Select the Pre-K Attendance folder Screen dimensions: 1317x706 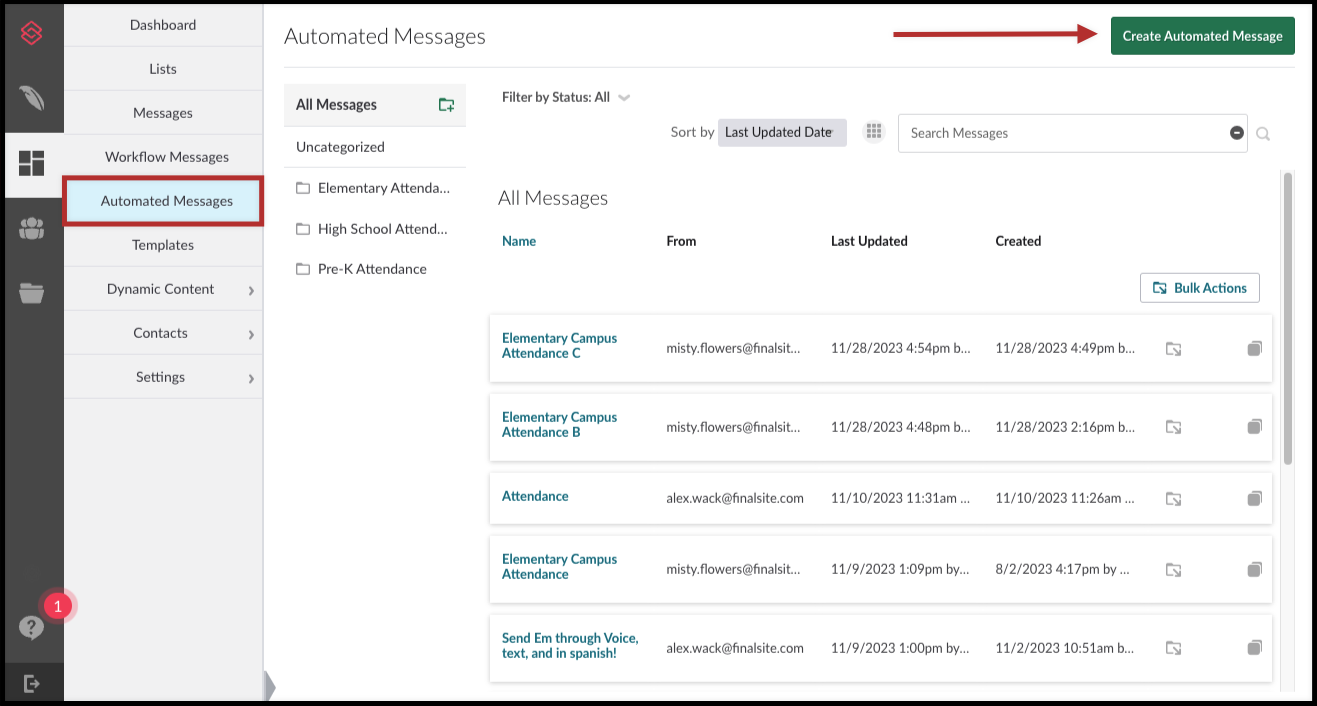[x=373, y=268]
